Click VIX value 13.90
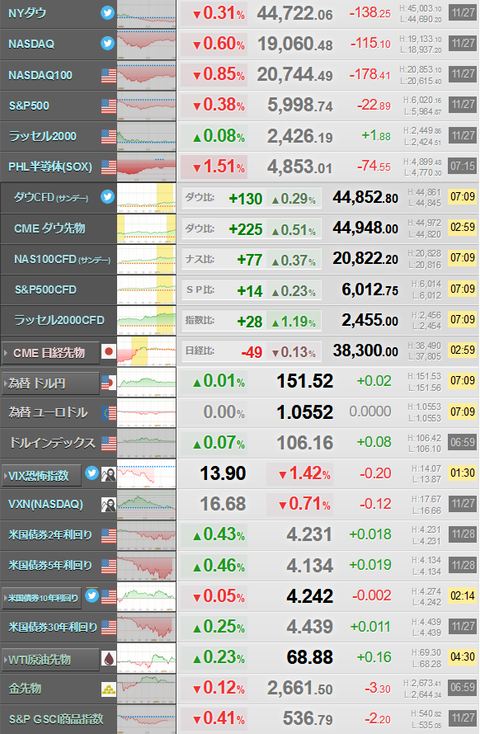Screen dimensions: 480x734 point(223,473)
